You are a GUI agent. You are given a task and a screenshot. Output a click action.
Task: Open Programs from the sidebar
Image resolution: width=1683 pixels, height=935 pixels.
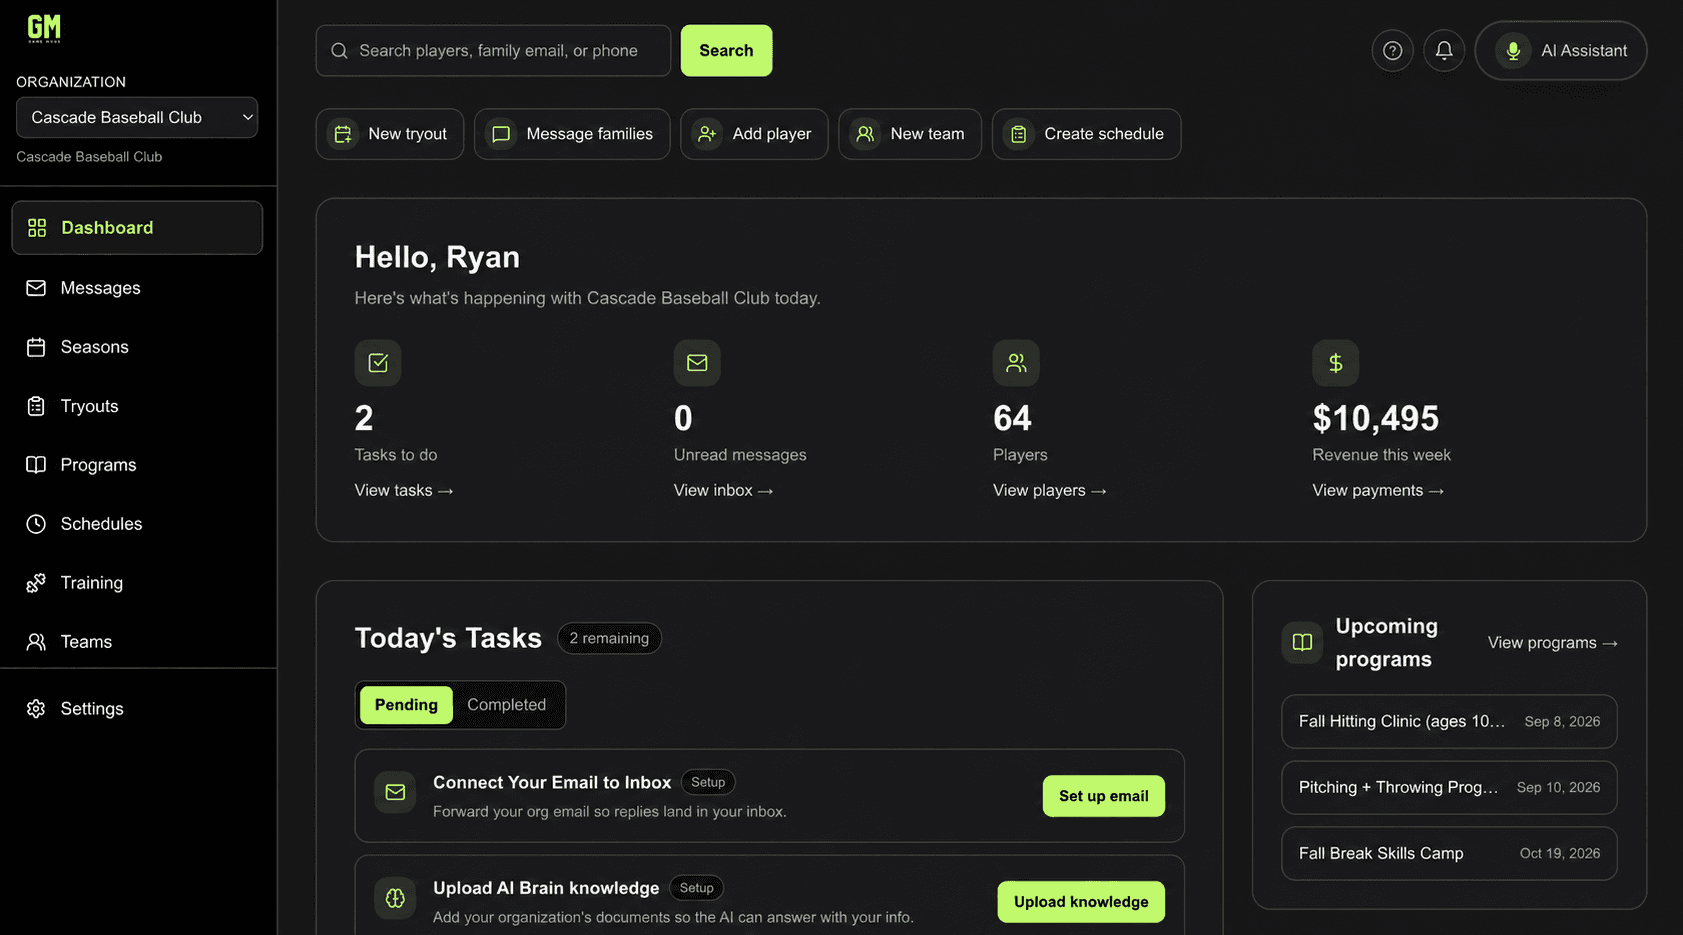click(137, 465)
